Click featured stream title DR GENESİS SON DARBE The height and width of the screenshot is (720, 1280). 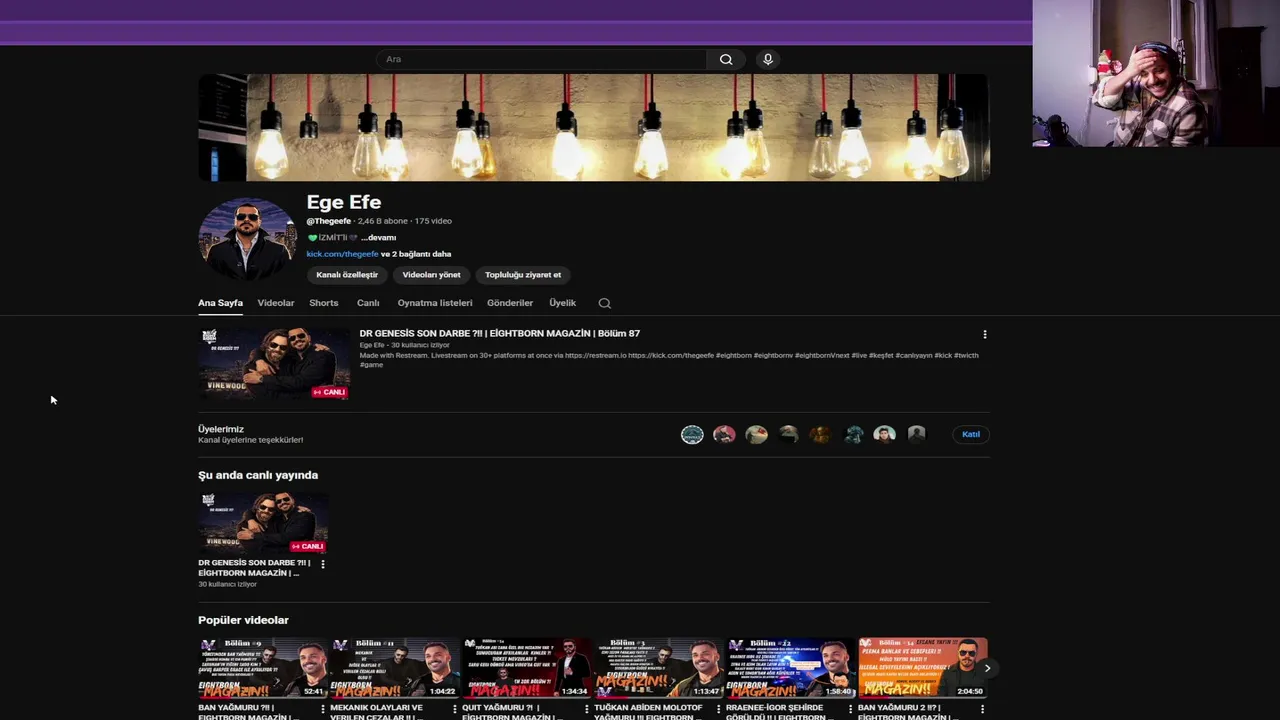[x=499, y=334]
